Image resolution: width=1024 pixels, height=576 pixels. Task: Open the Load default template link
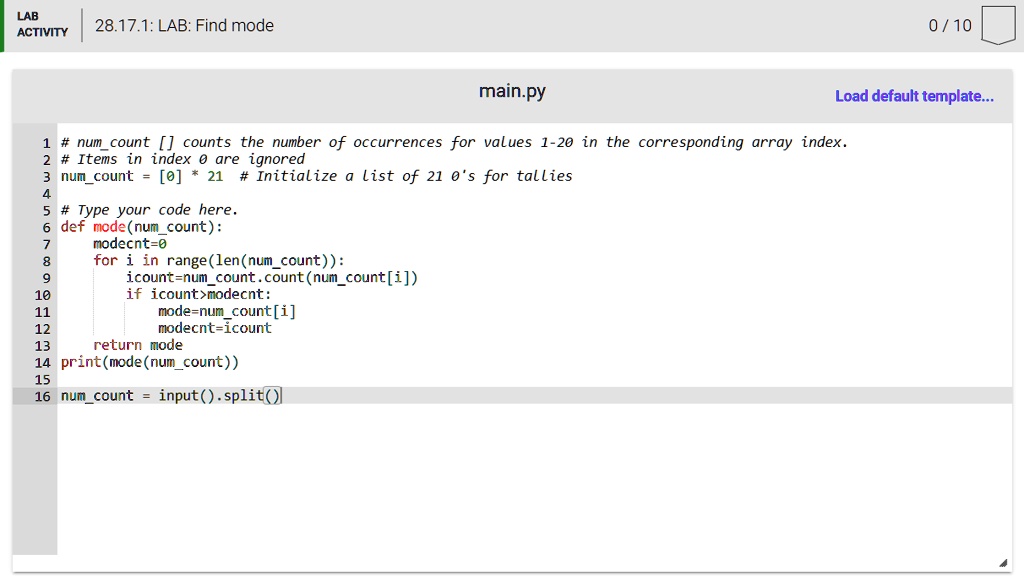coord(913,96)
